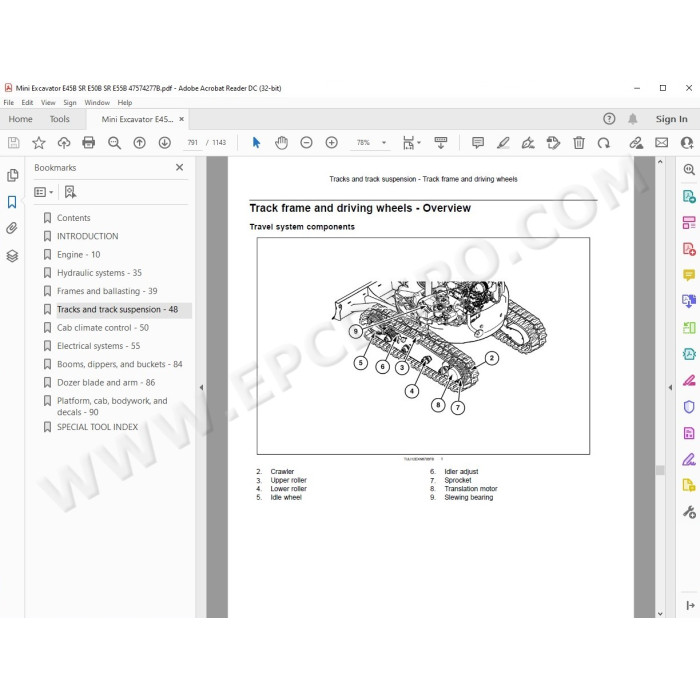Open the Window menu
The image size is (700, 700).
(x=97, y=103)
